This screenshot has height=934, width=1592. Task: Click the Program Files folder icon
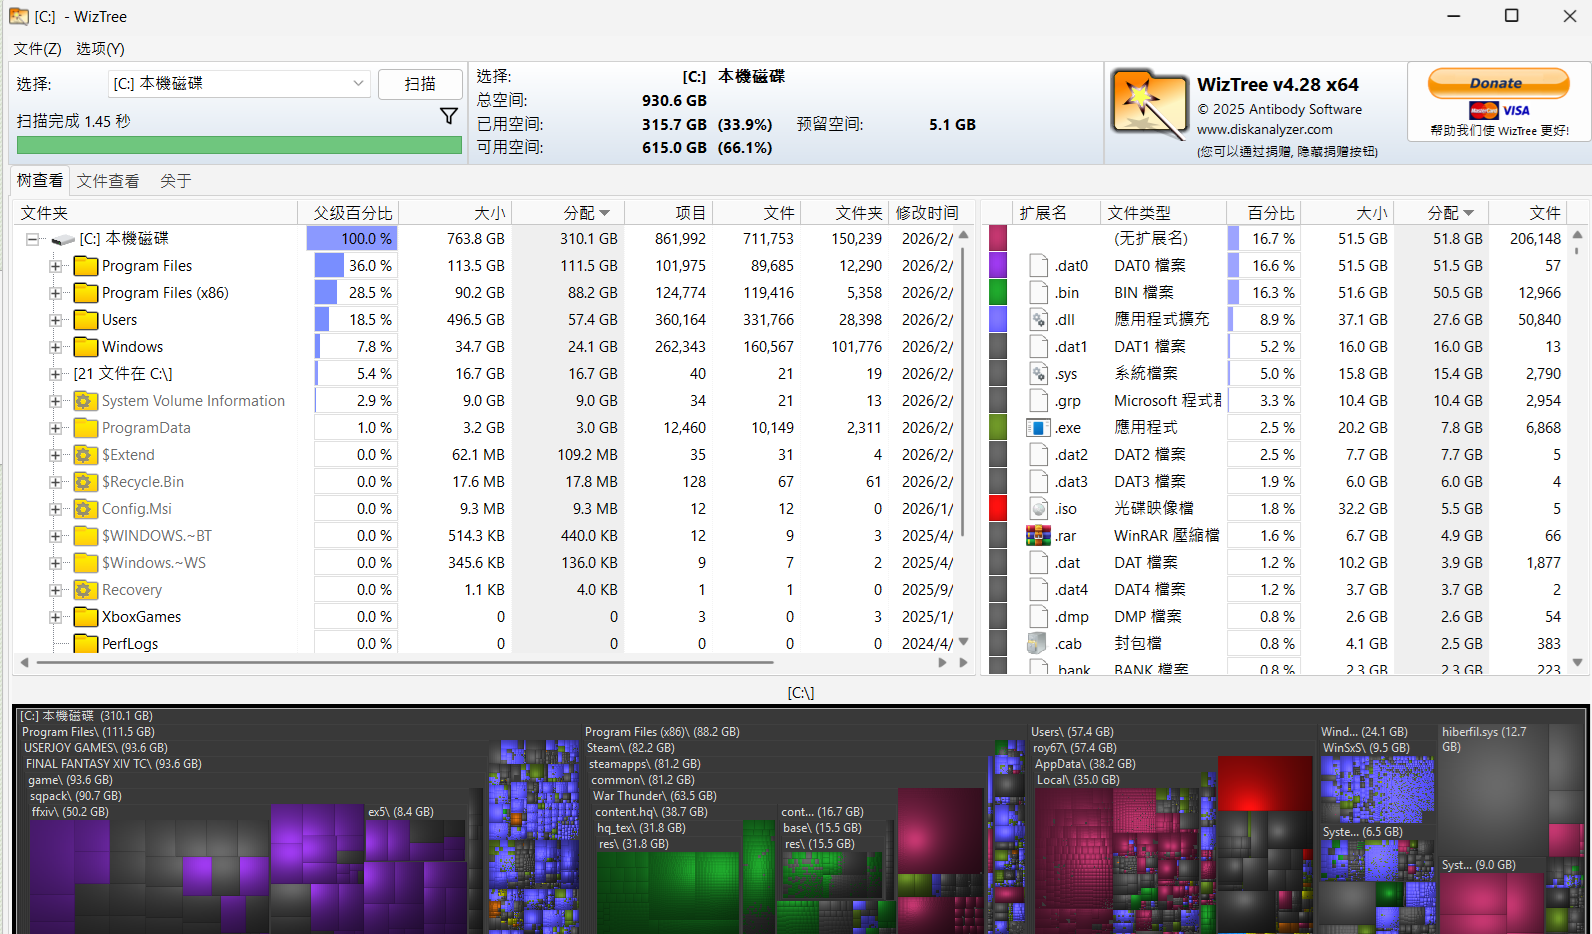click(x=86, y=266)
